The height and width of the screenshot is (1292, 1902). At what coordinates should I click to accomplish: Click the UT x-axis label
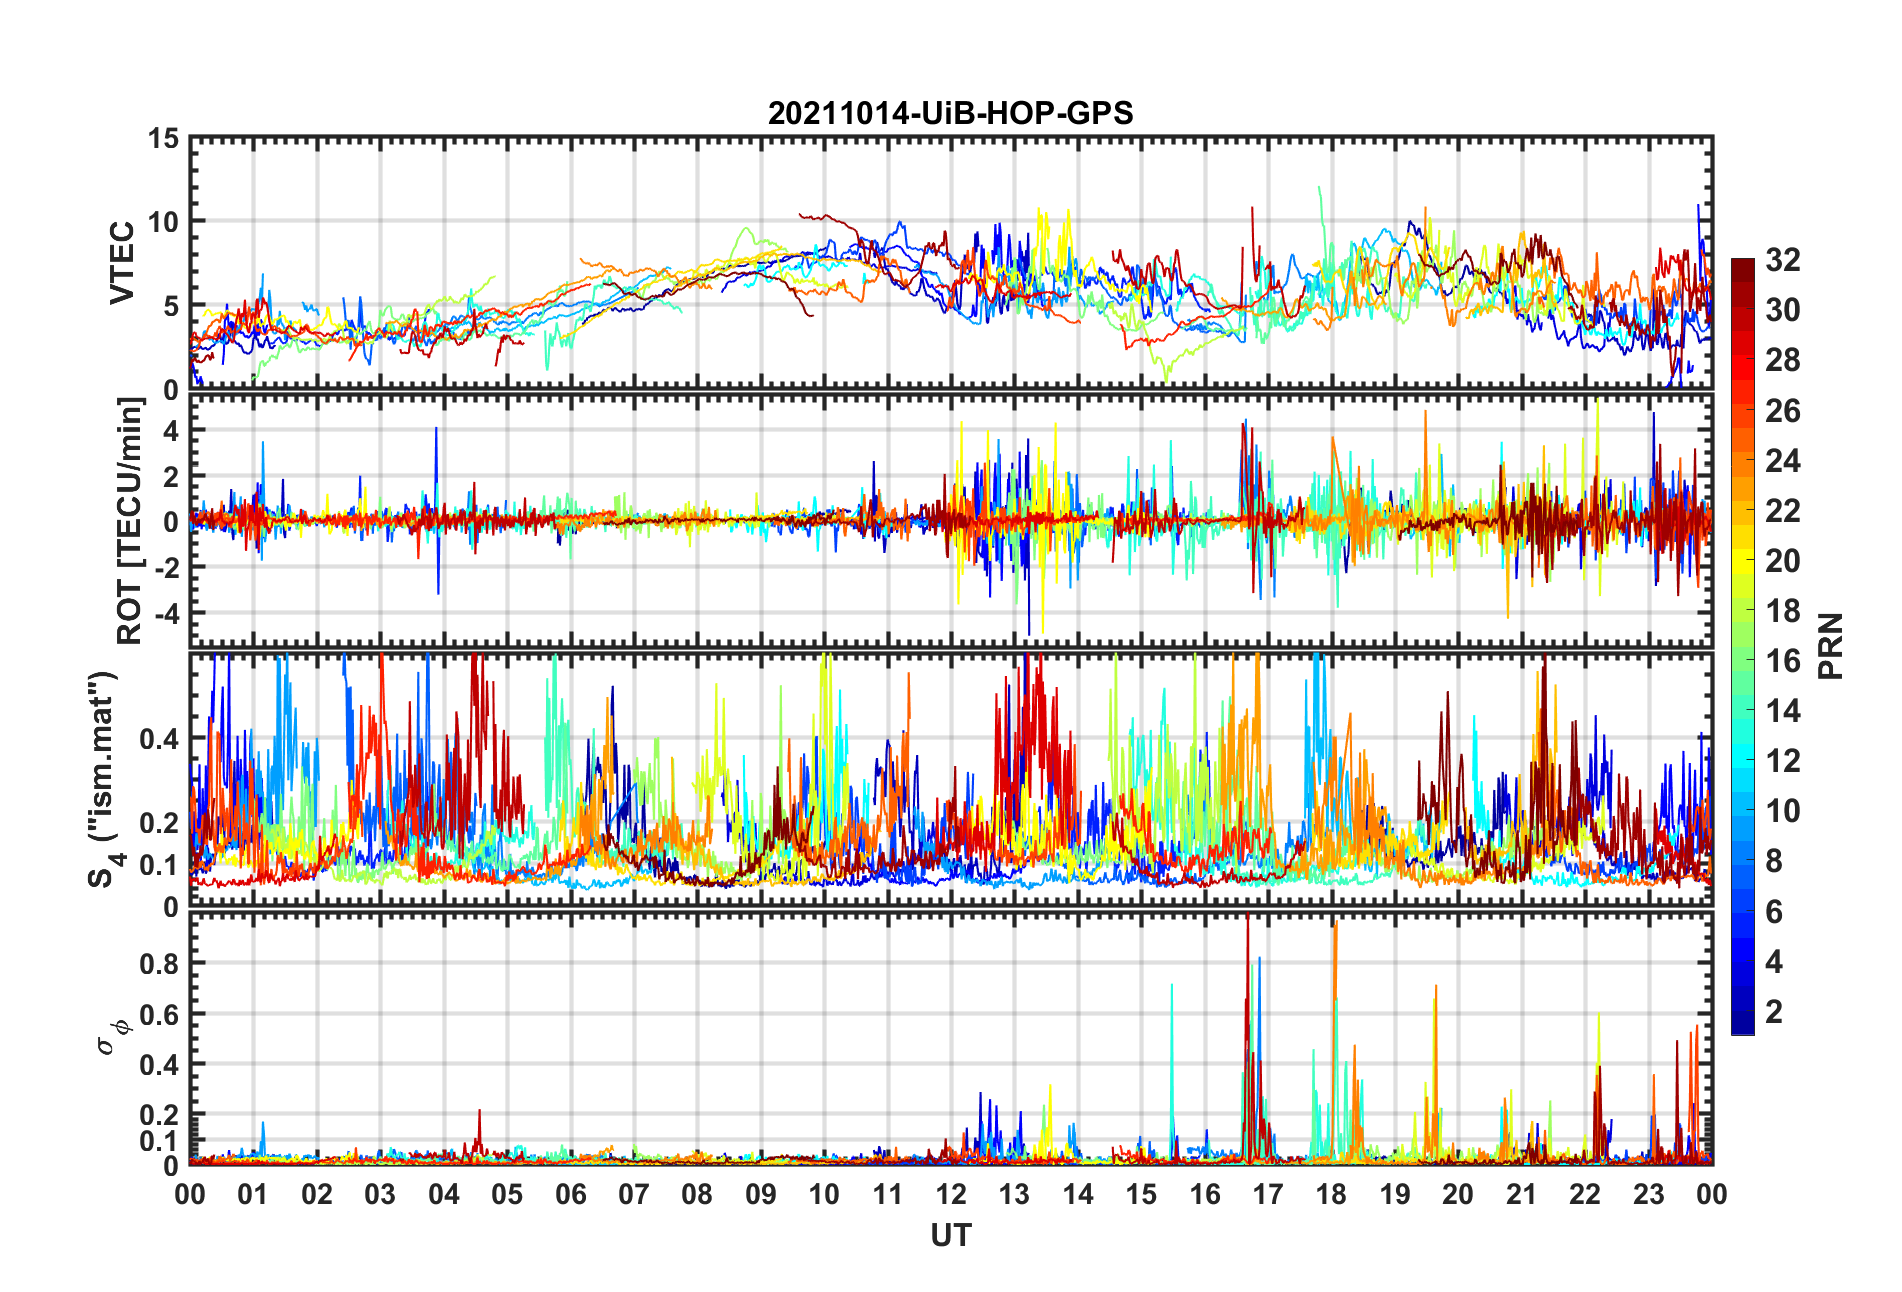pos(950,1236)
